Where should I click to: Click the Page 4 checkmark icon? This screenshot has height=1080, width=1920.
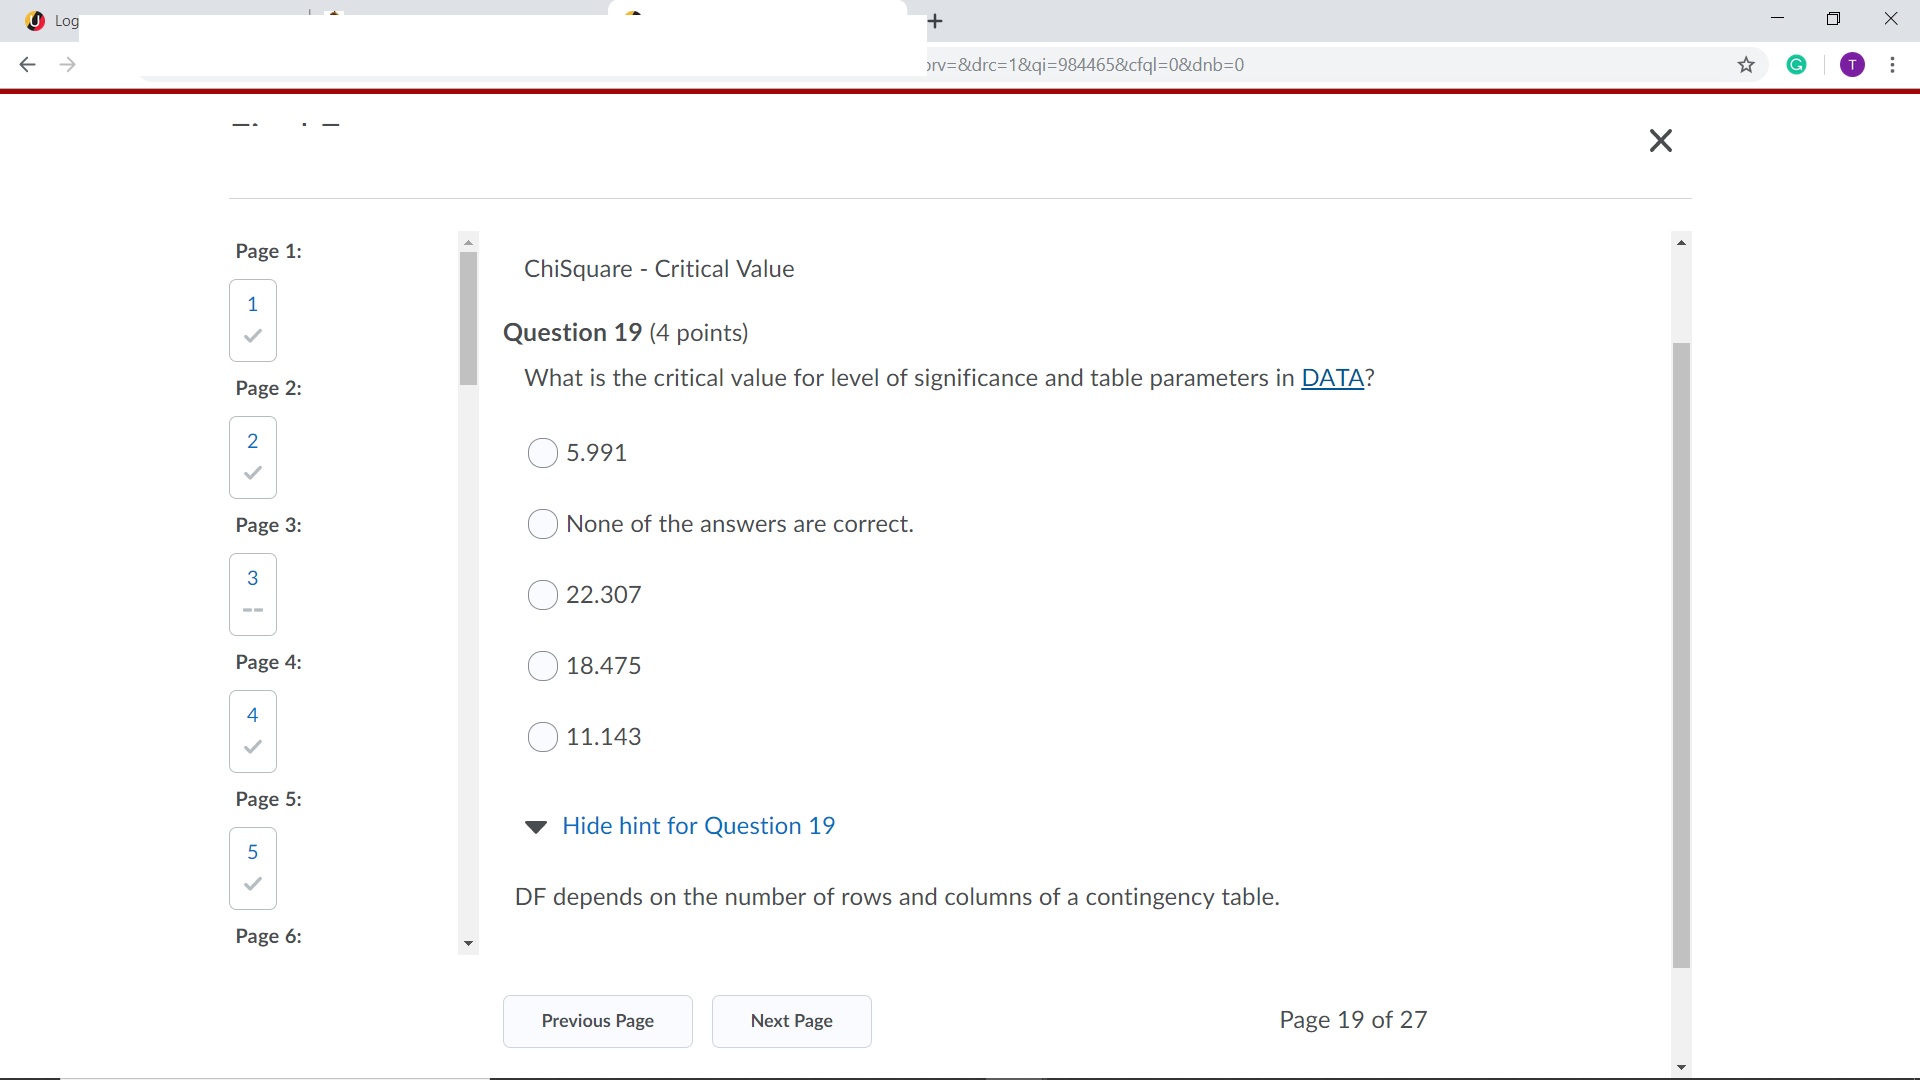point(251,746)
